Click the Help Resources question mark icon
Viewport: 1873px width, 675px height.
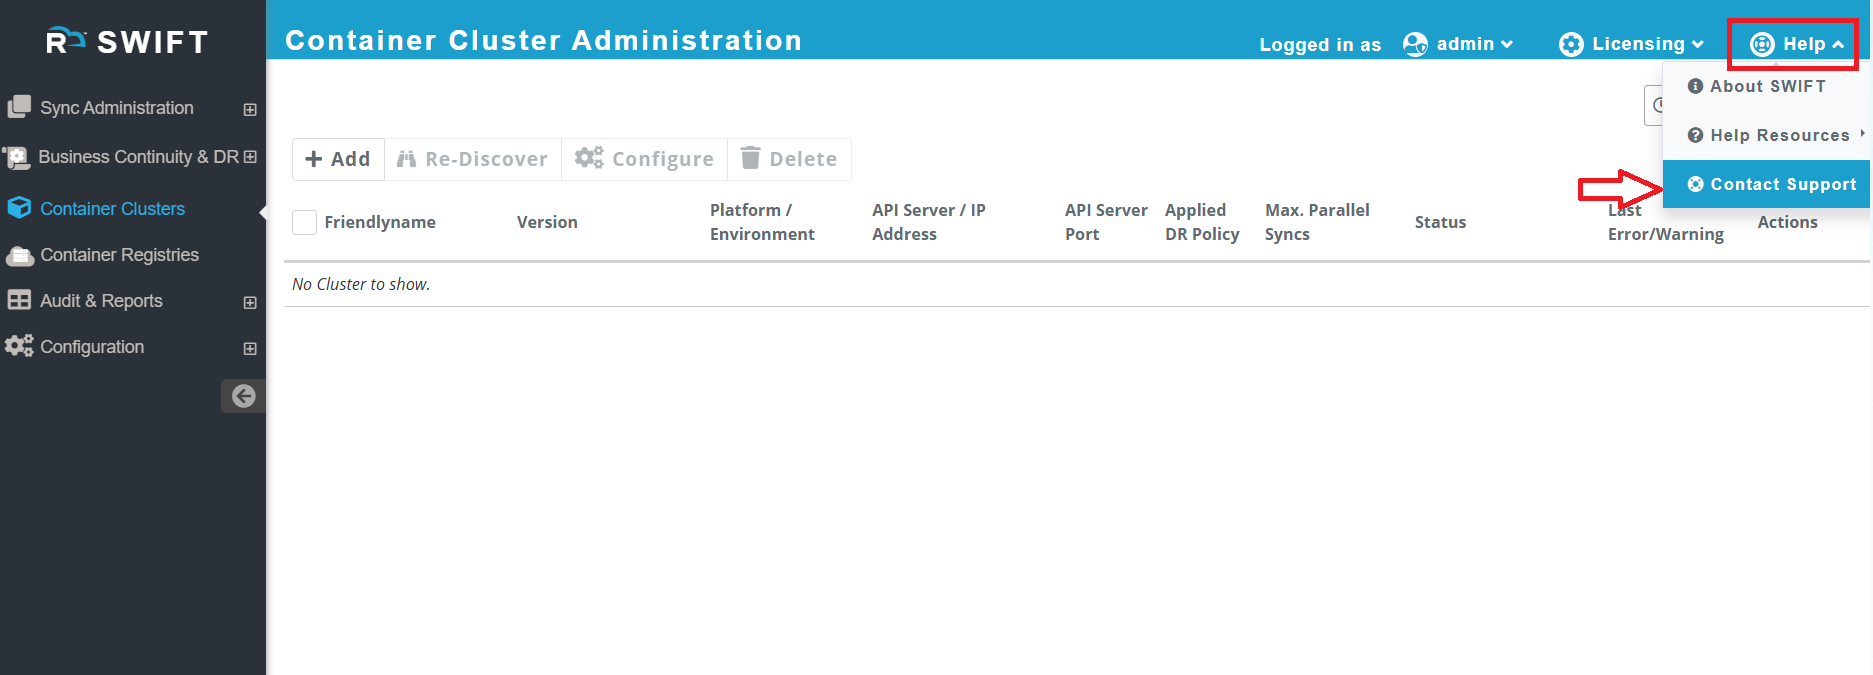1695,135
